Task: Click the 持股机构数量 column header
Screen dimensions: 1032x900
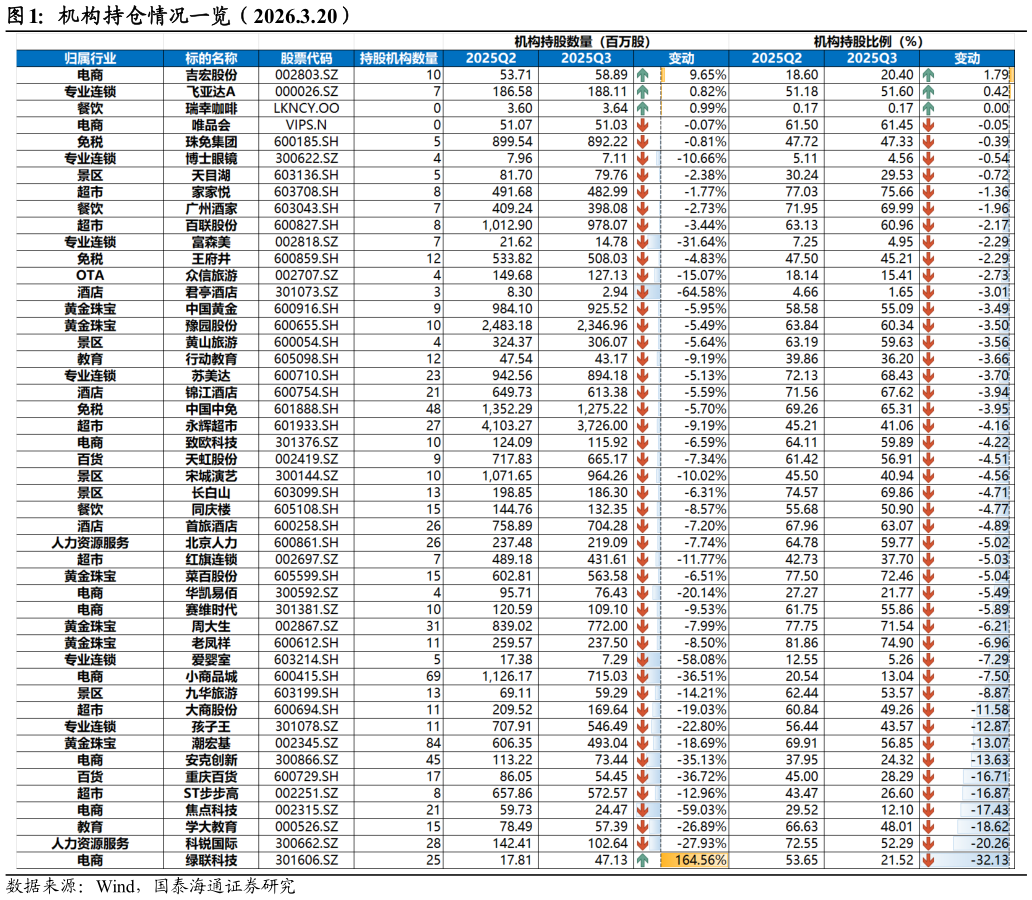Action: pos(398,59)
